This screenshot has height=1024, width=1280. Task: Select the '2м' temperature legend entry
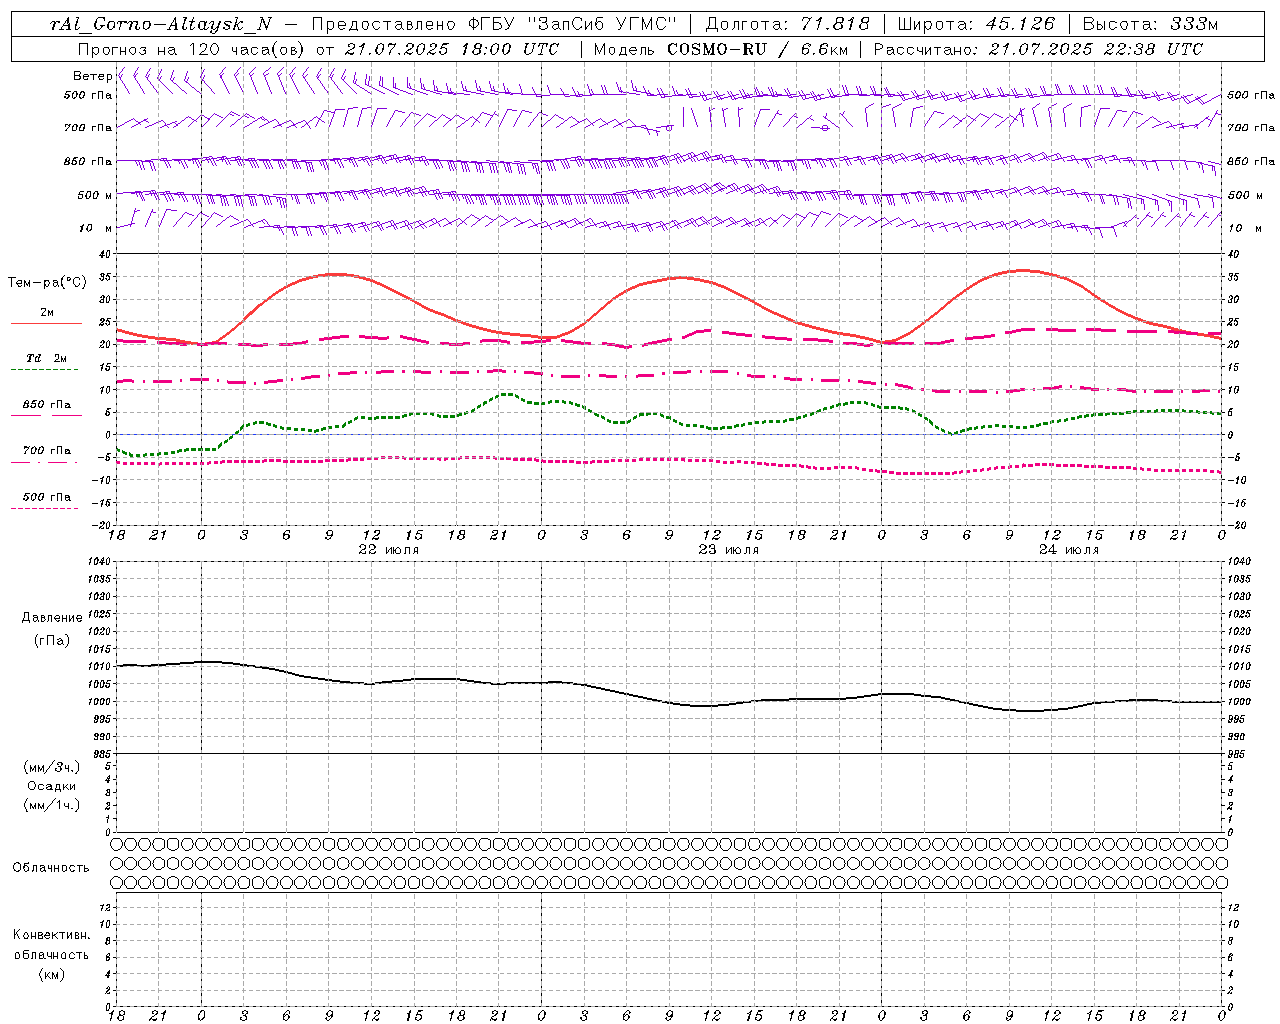coord(47,313)
